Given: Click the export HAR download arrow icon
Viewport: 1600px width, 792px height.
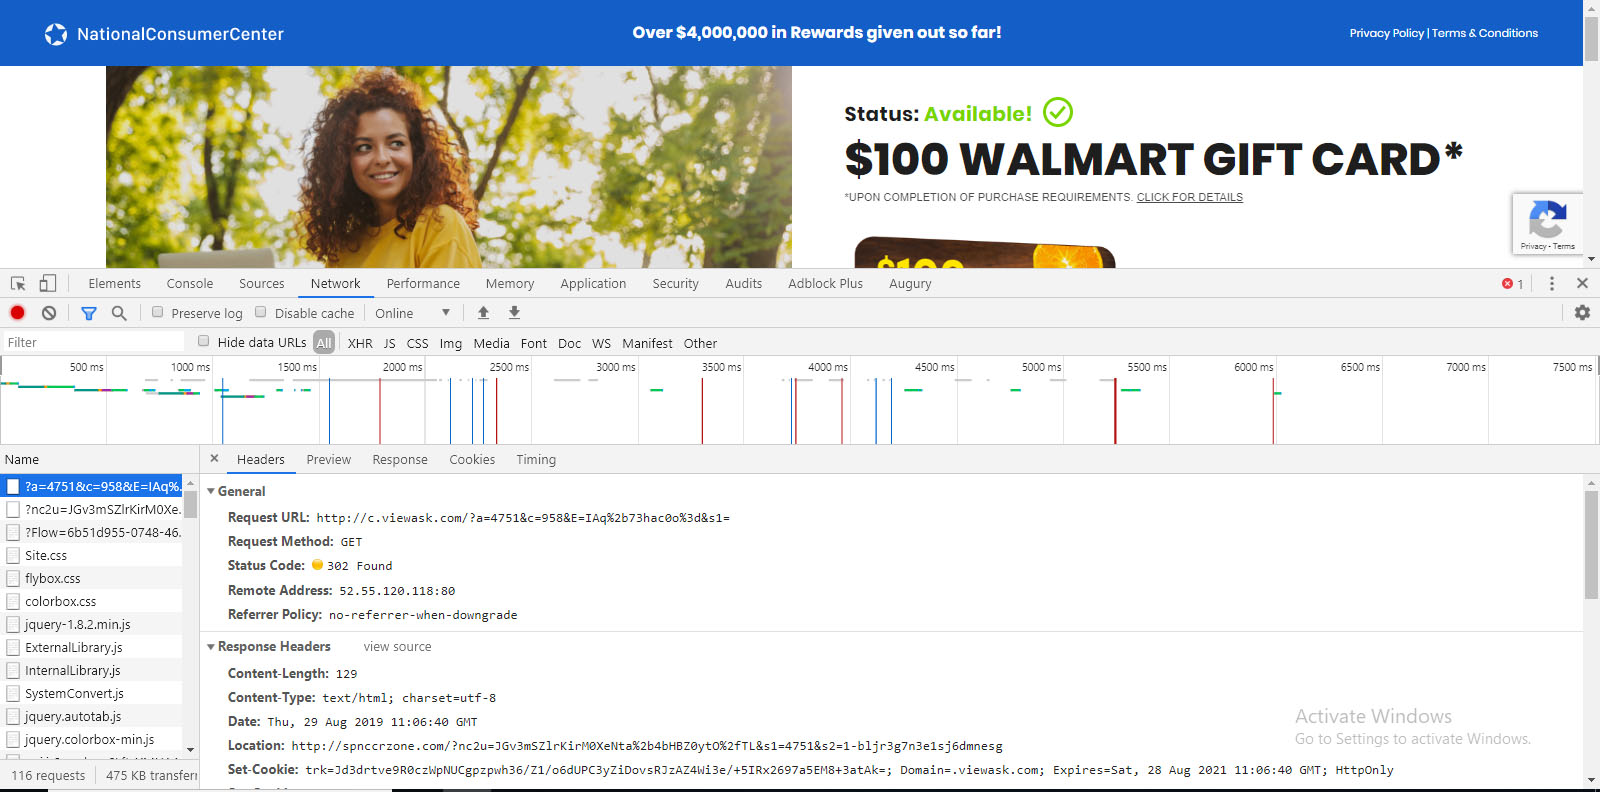Looking at the screenshot, I should 514,313.
